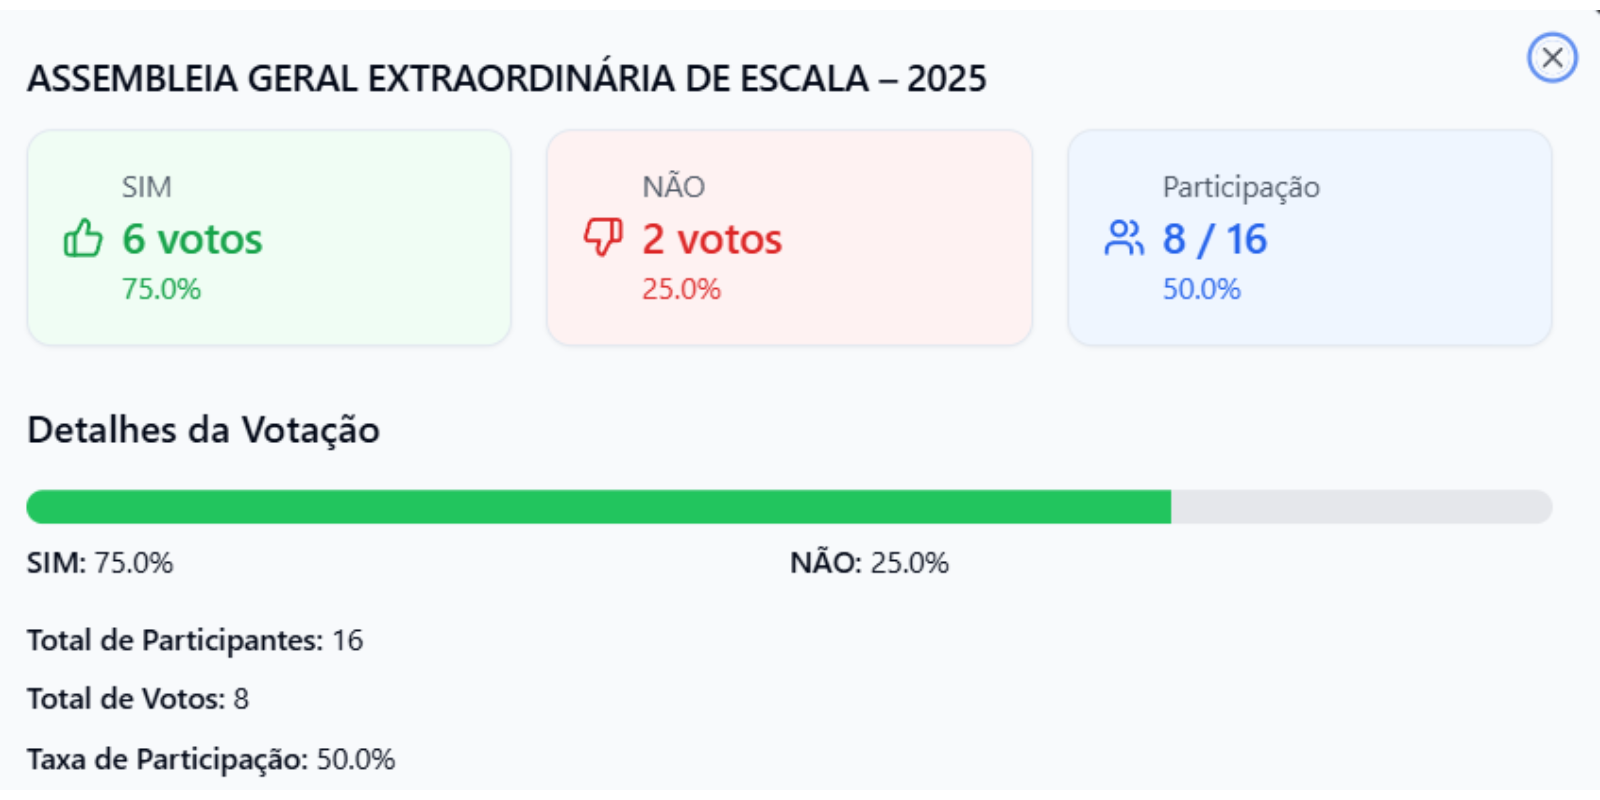Click the gray unfilled portion of progress bar
The width and height of the screenshot is (1600, 800).
pos(1360,507)
